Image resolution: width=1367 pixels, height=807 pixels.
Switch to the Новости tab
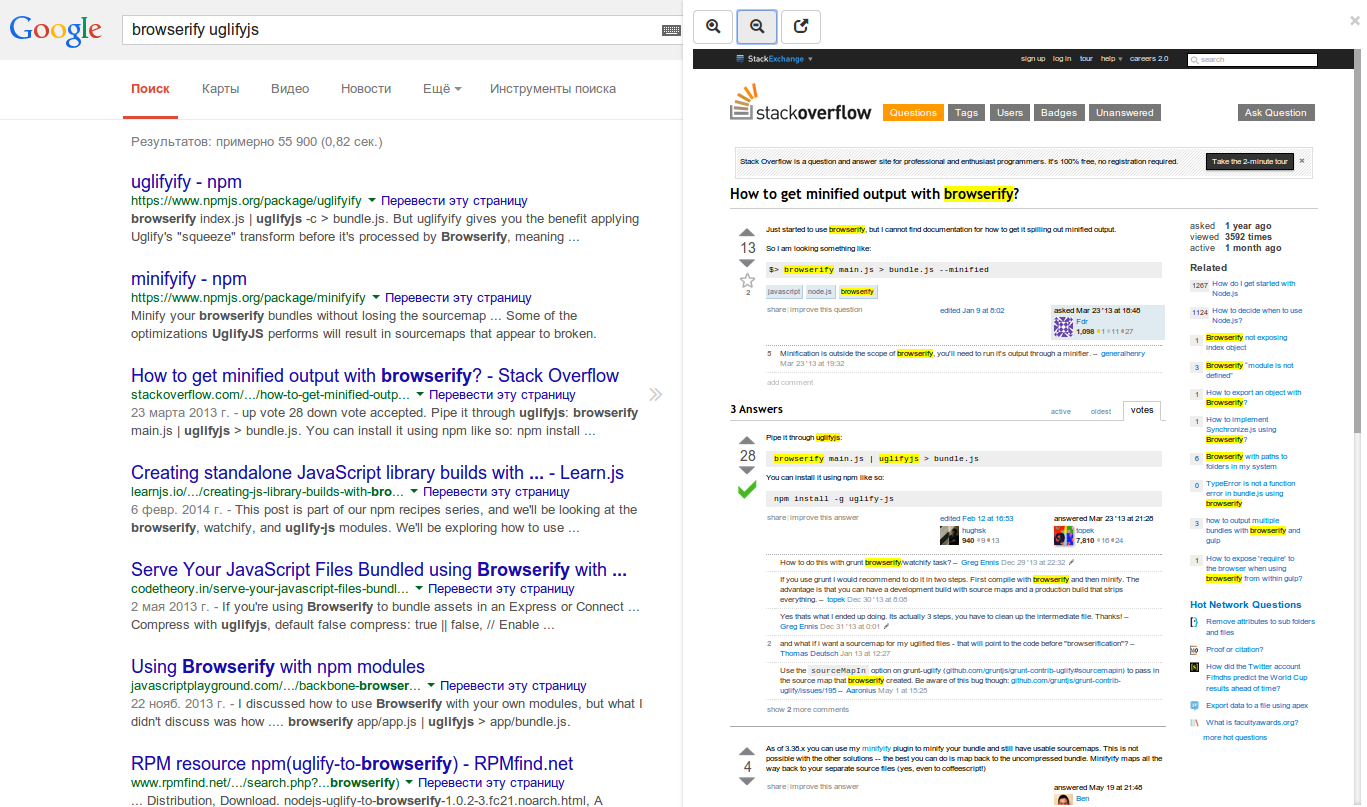coord(366,89)
